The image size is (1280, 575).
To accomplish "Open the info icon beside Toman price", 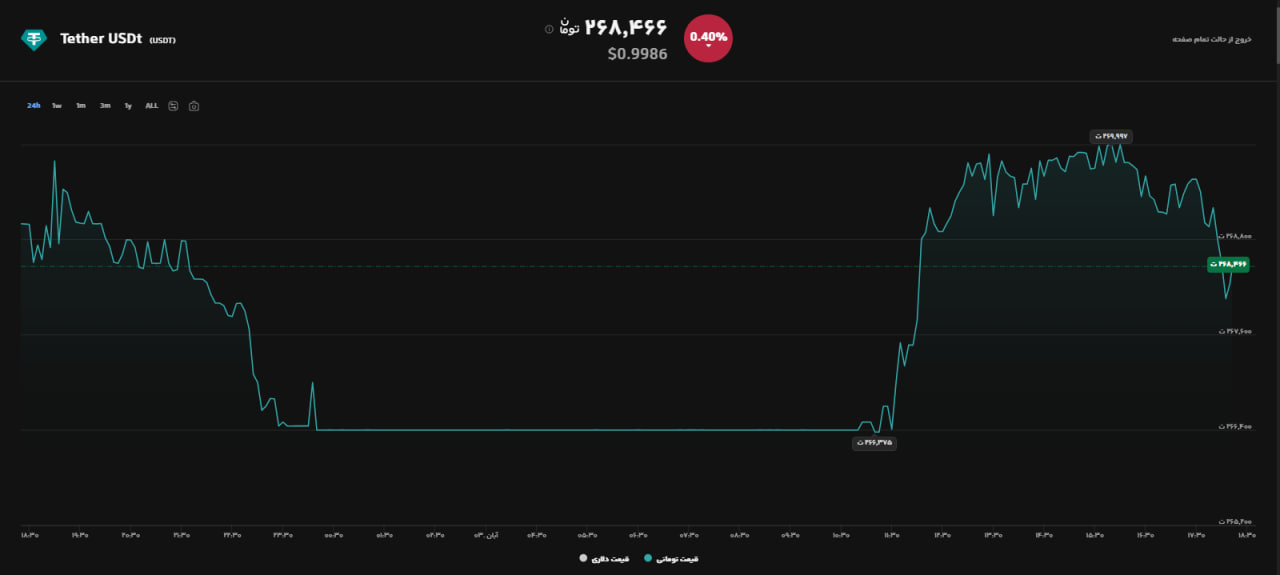I will 548,29.
